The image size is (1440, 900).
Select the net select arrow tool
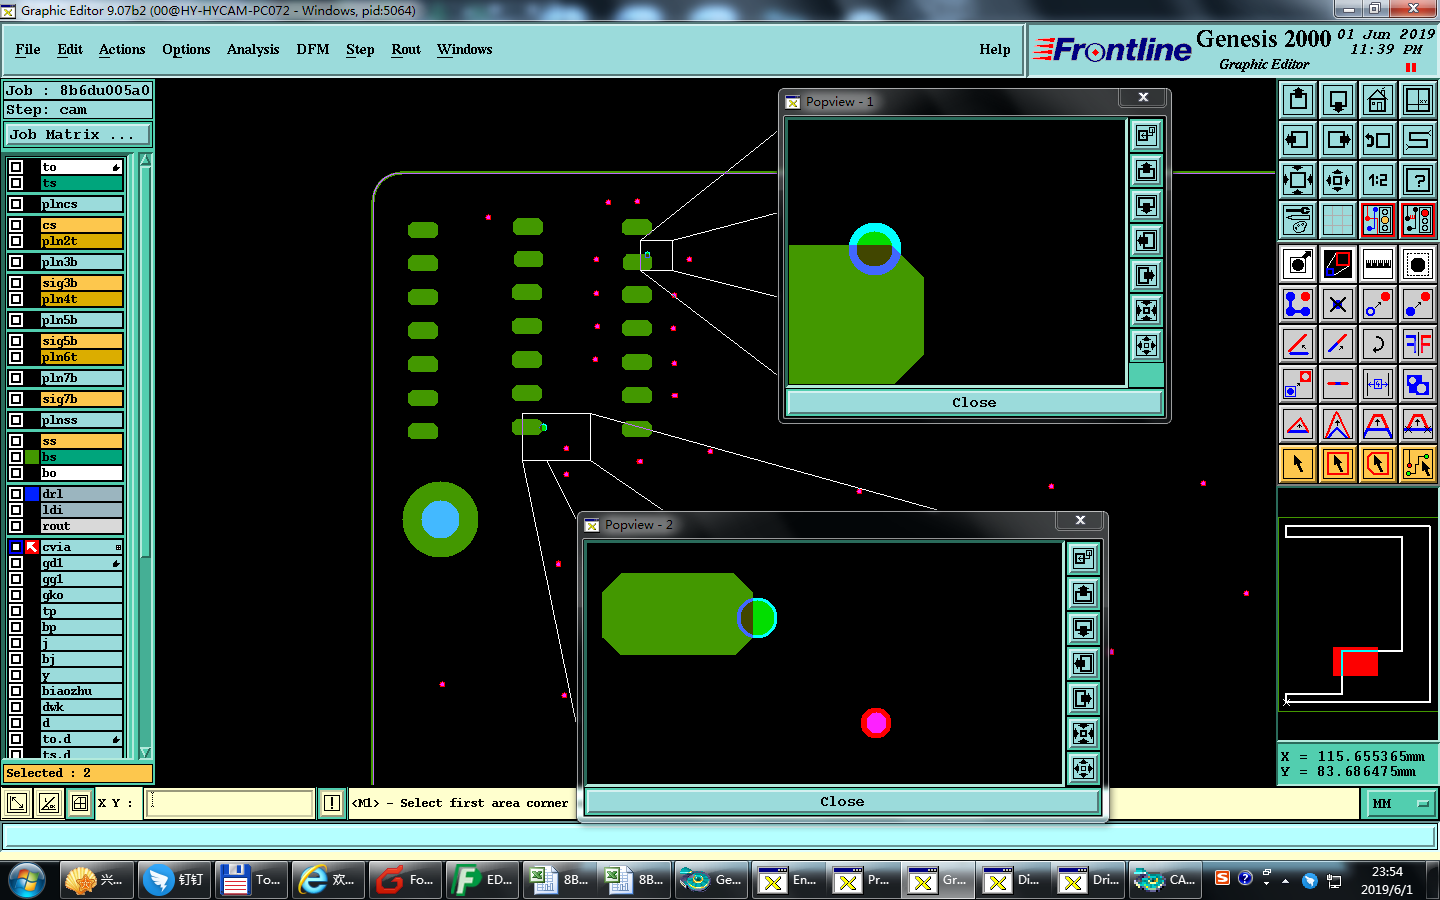click(1418, 464)
